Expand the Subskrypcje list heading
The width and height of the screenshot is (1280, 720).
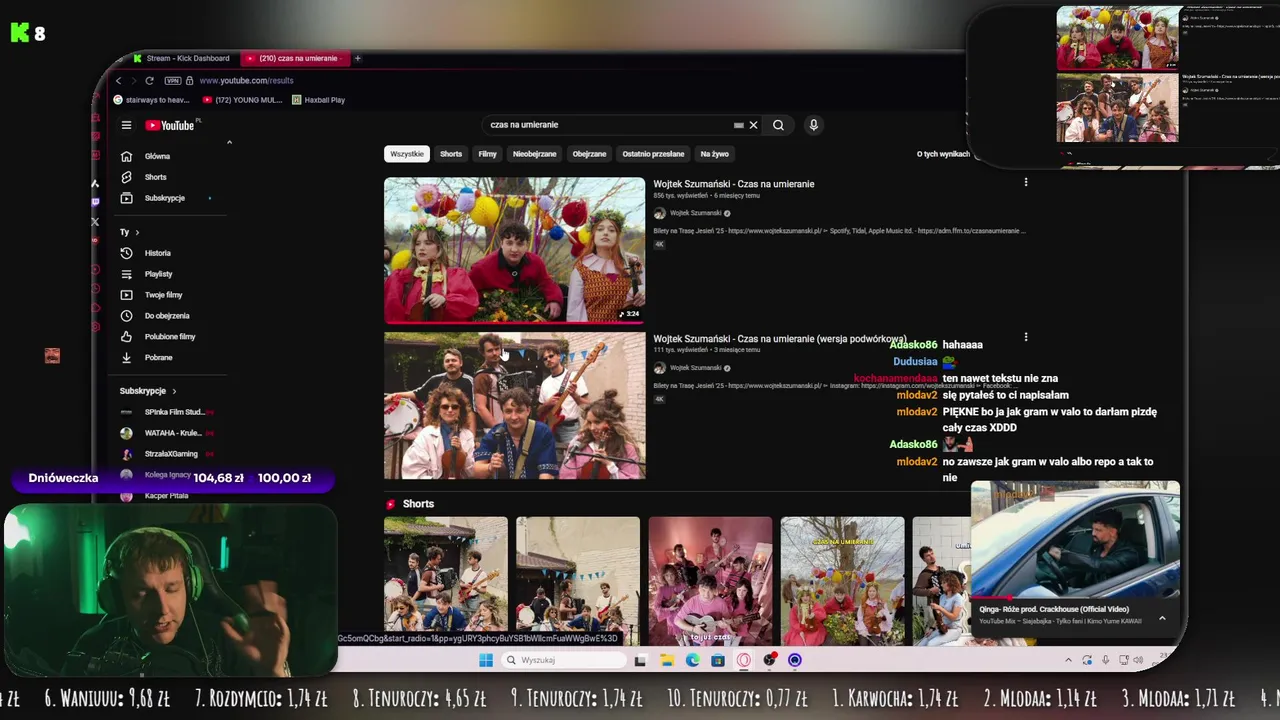(148, 391)
